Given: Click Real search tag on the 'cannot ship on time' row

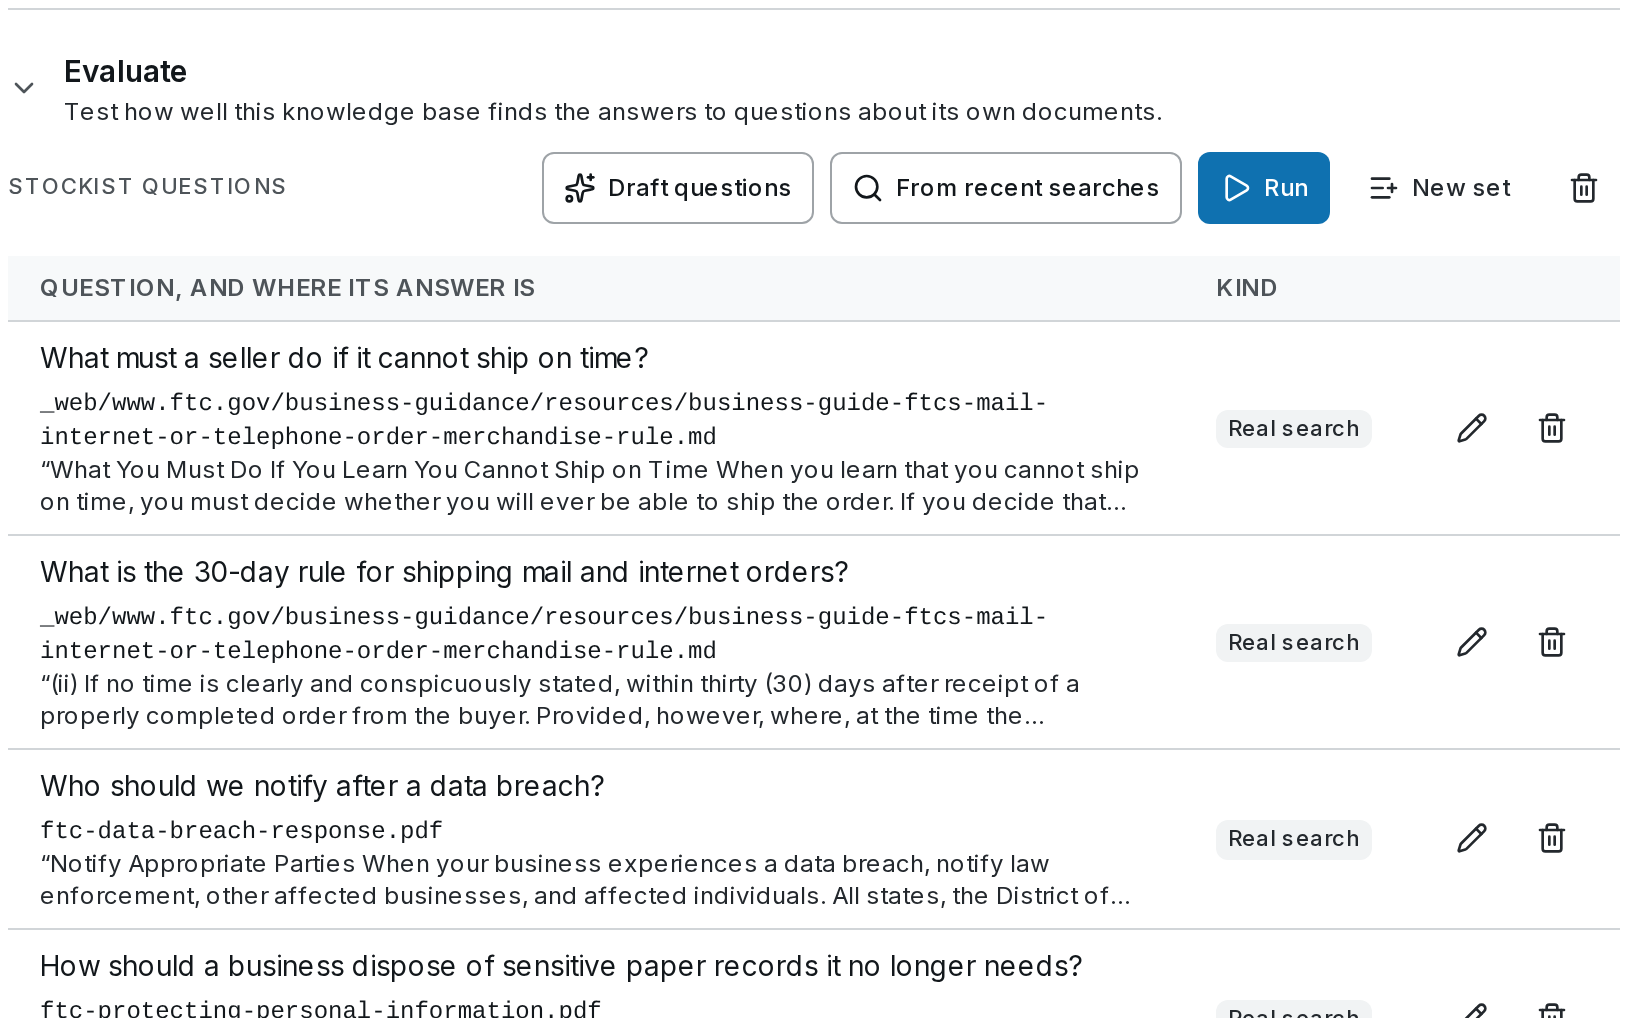Looking at the screenshot, I should coord(1294,428).
